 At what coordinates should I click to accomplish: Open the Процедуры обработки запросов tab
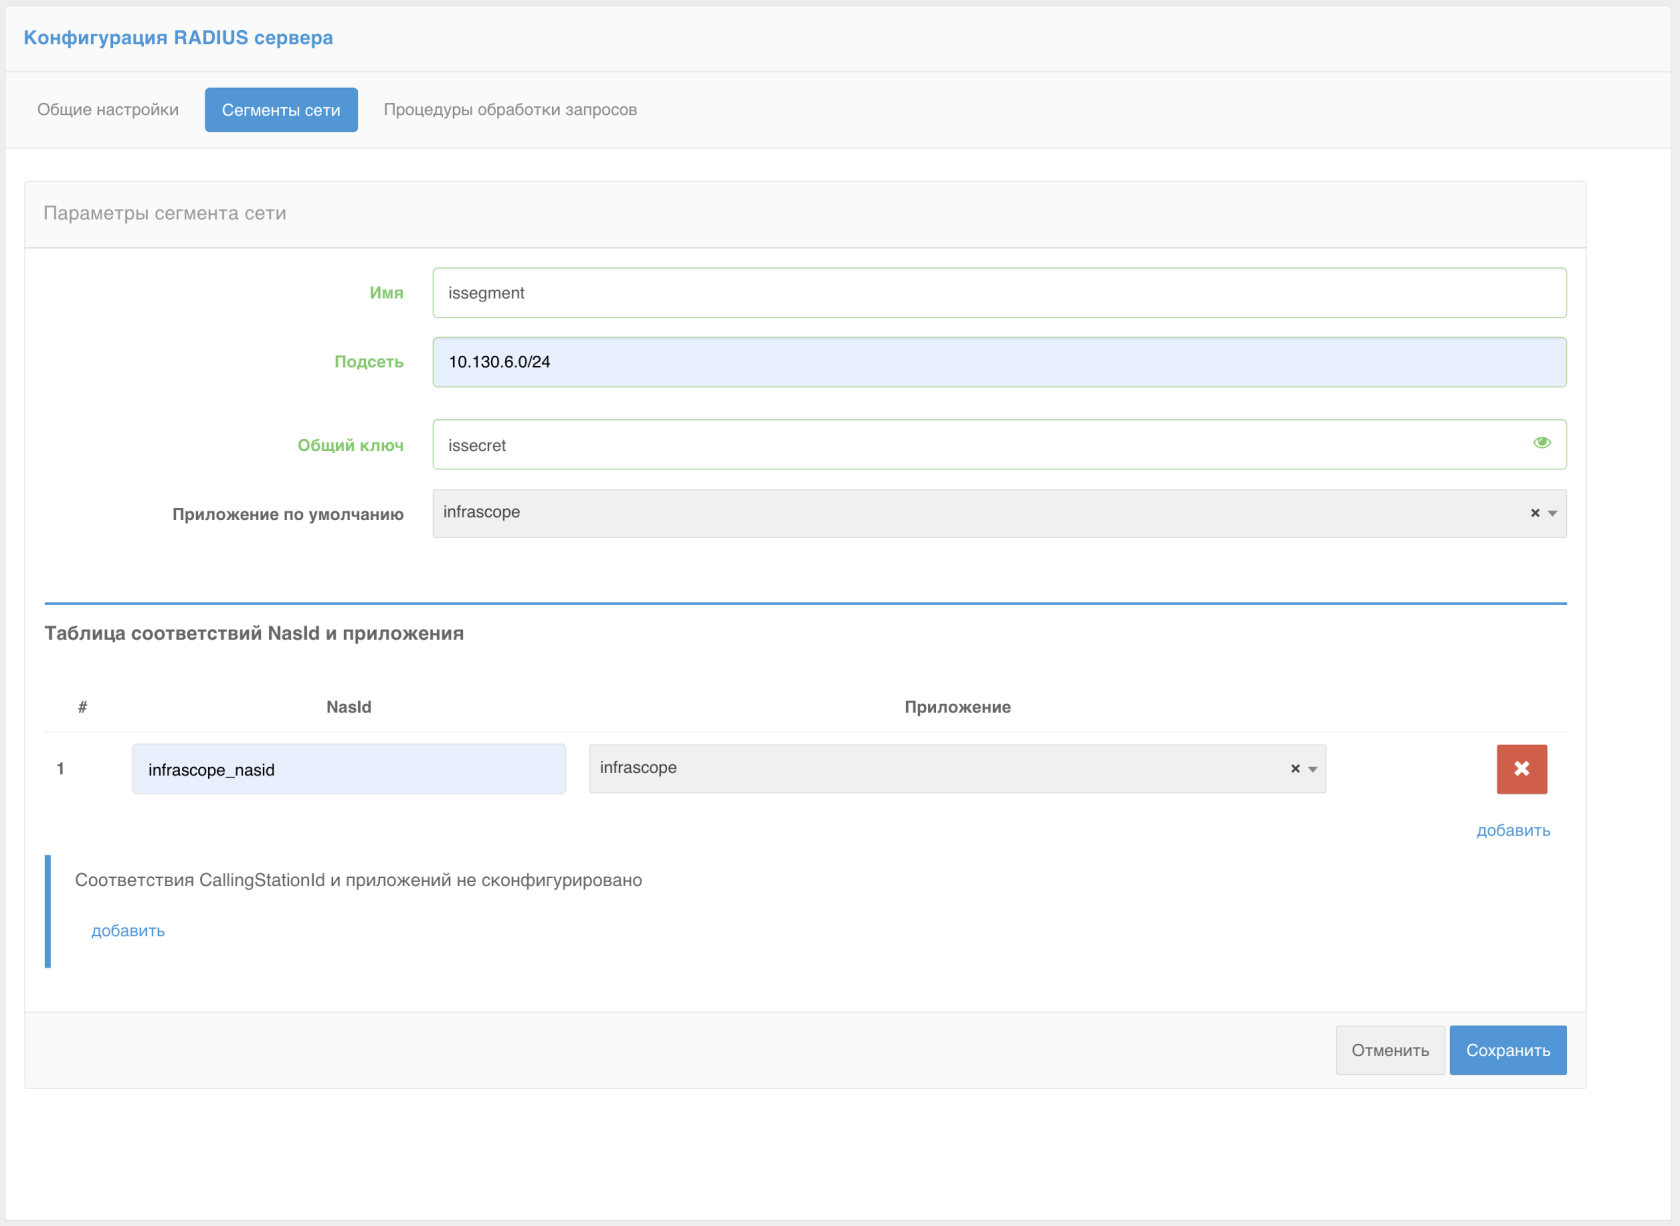pyautogui.click(x=510, y=110)
